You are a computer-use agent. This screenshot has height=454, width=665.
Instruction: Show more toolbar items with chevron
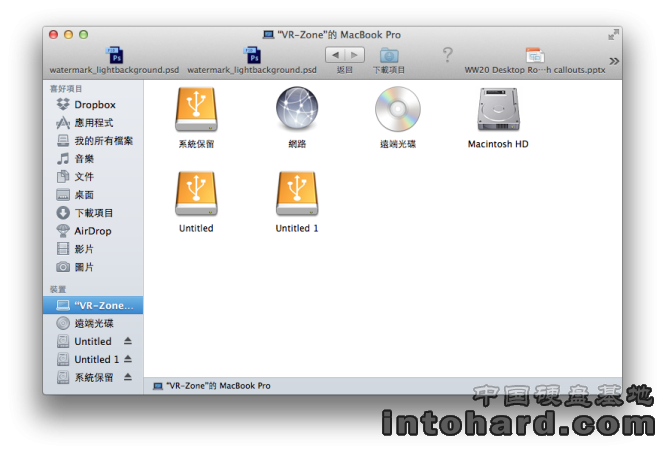(614, 61)
